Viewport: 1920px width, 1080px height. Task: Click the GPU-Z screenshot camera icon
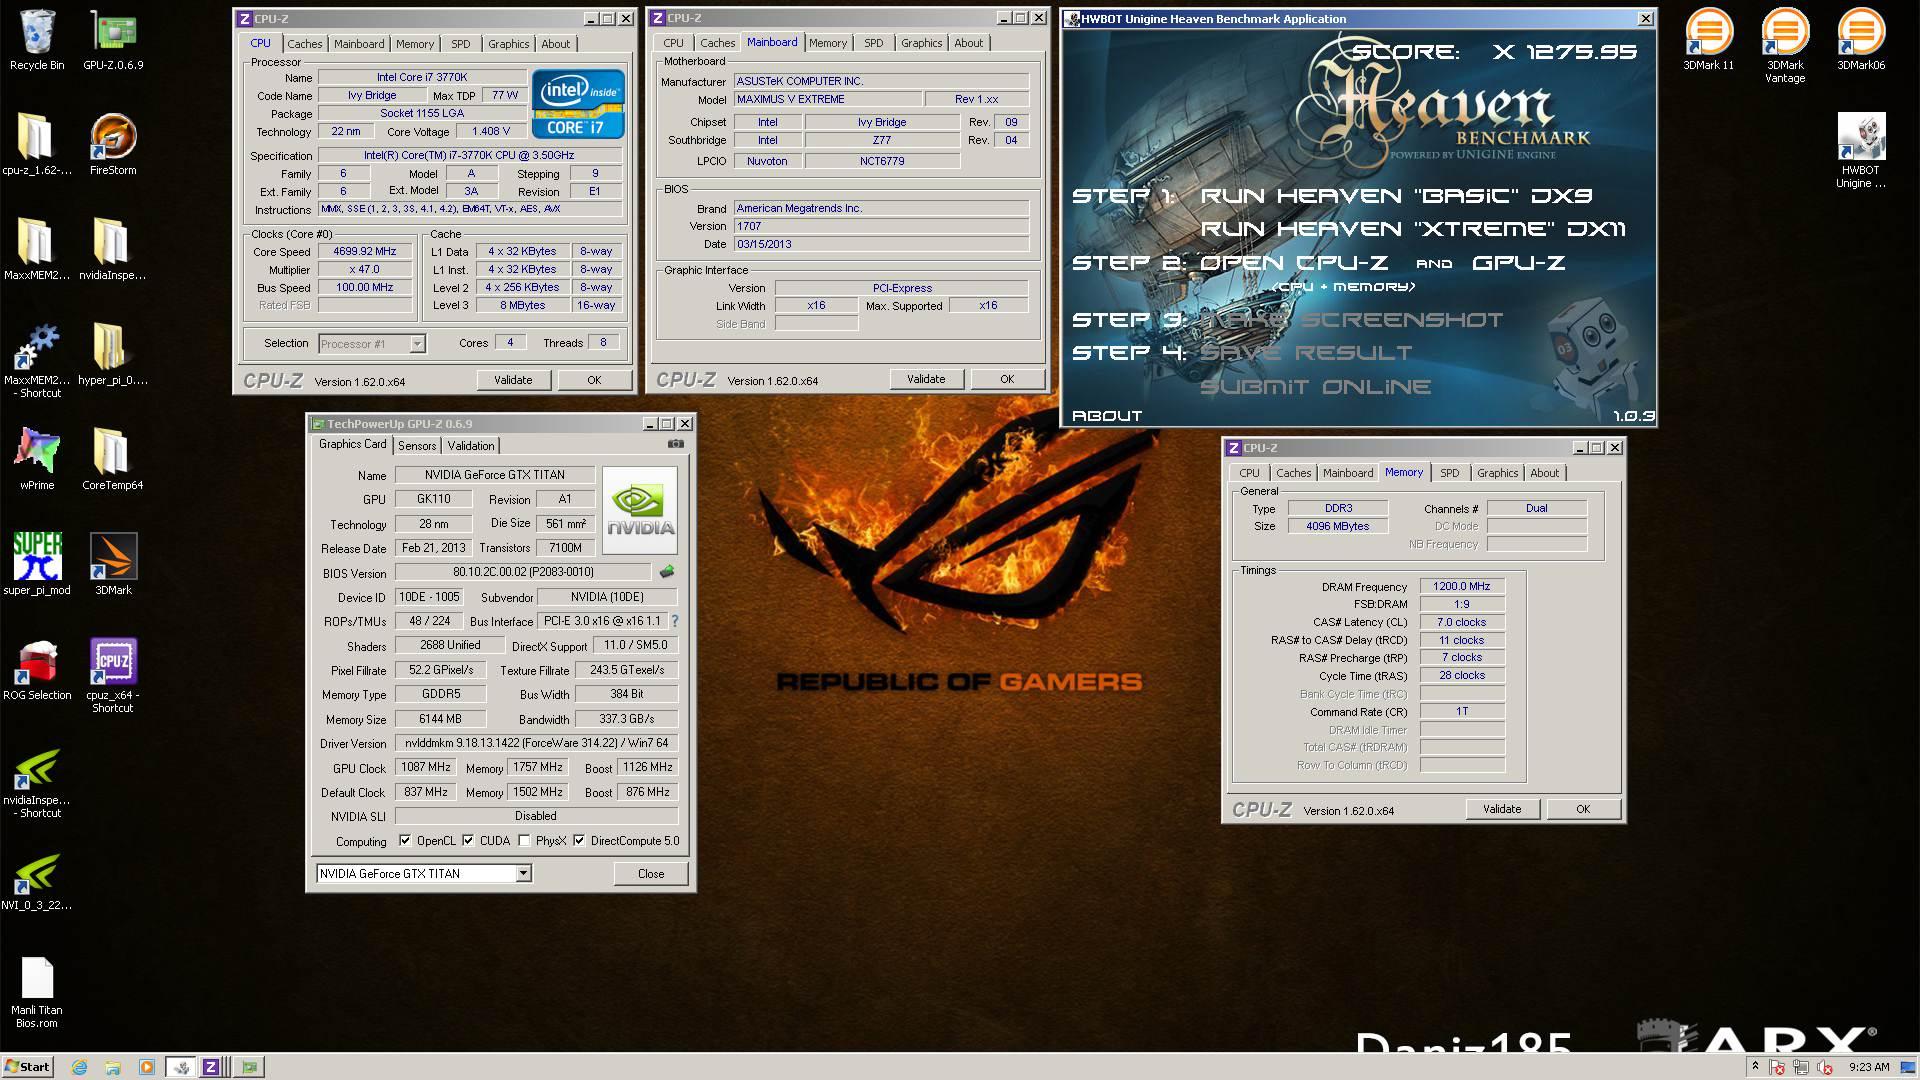tap(676, 444)
